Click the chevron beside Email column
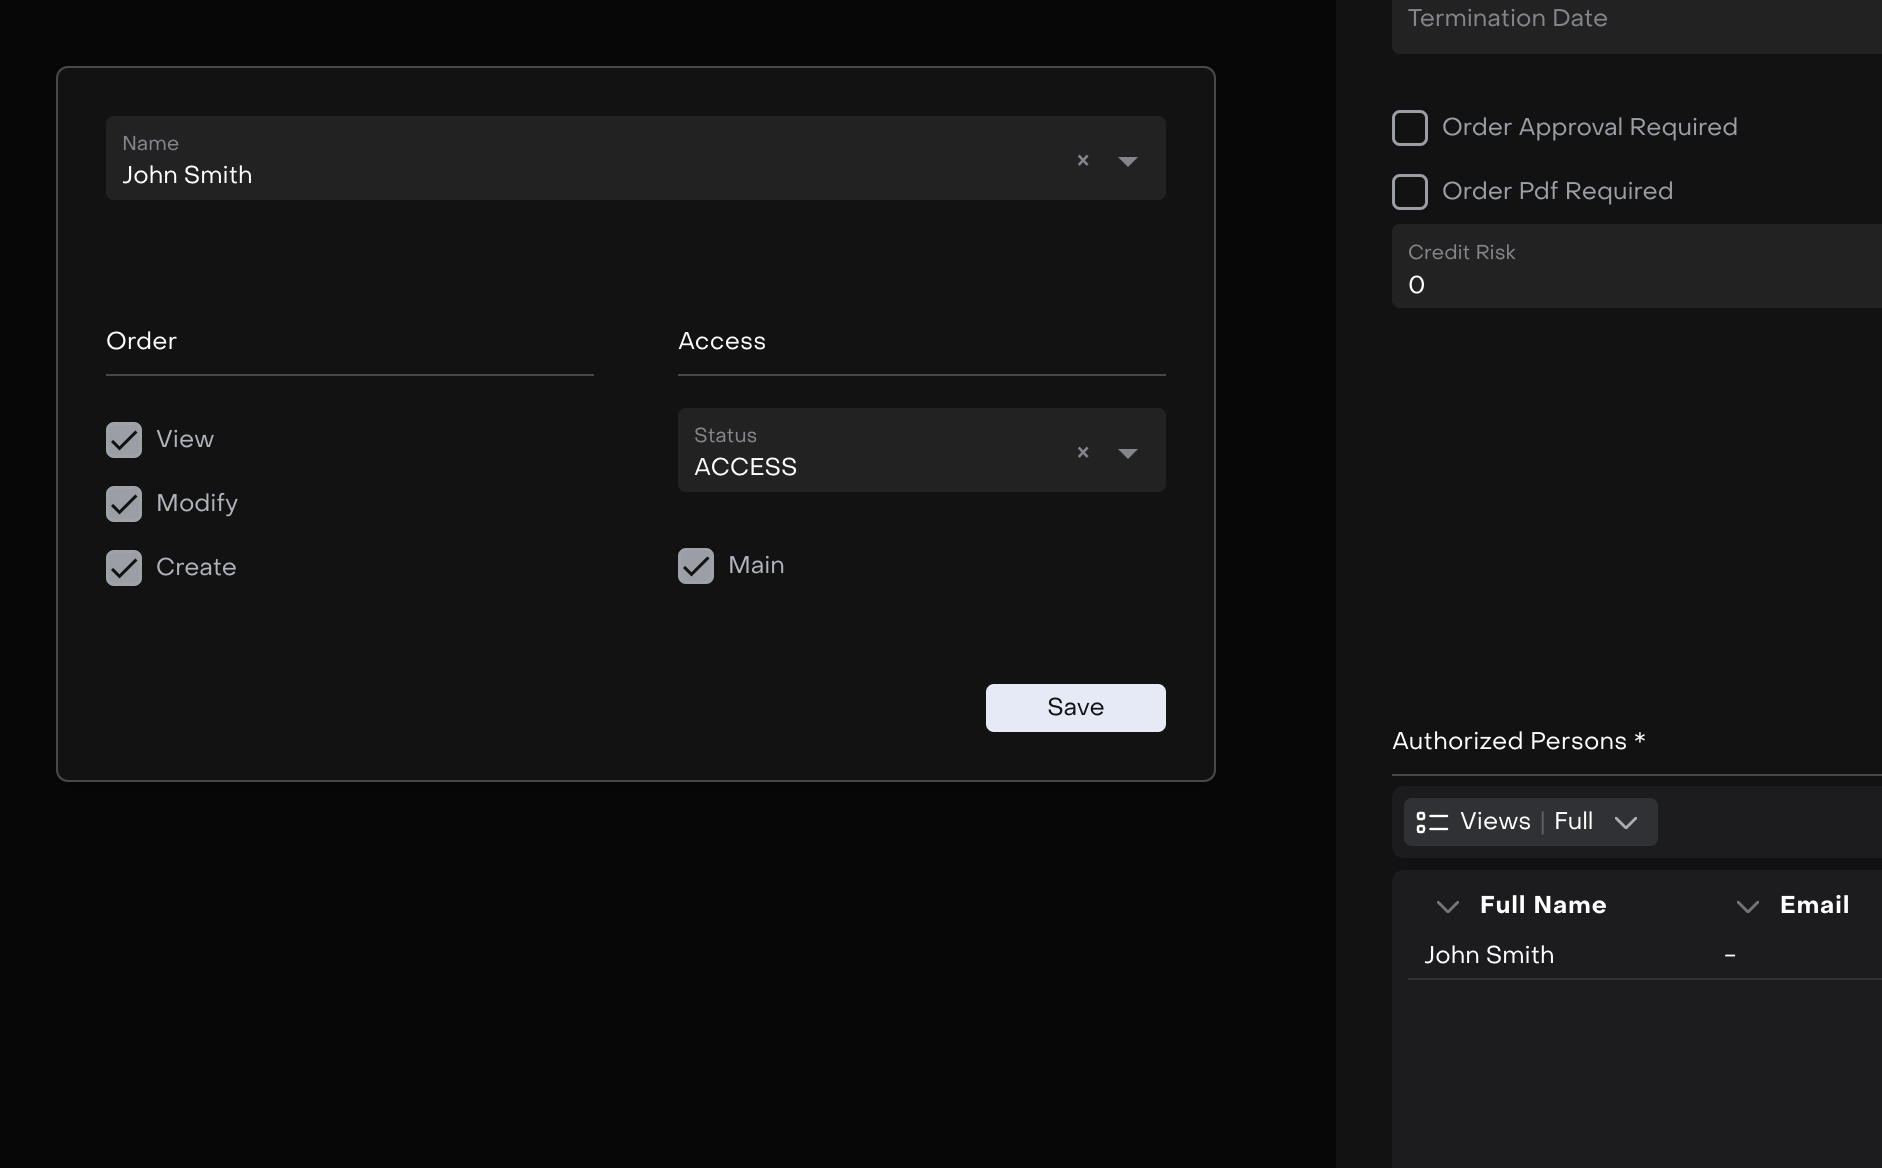Screen dimensions: 1882x1168 click(x=1747, y=906)
